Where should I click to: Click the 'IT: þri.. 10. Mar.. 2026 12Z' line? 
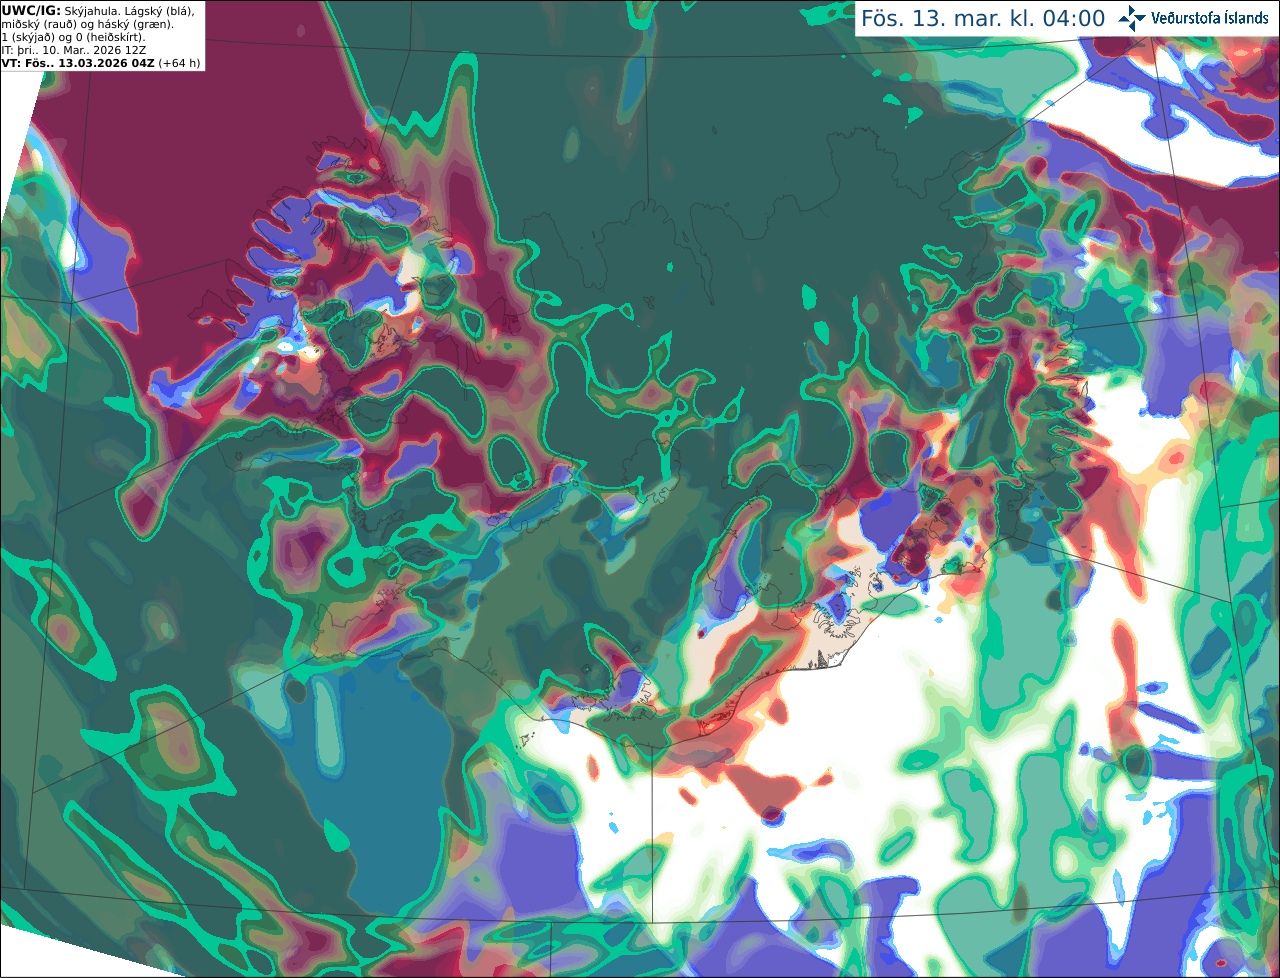point(74,50)
